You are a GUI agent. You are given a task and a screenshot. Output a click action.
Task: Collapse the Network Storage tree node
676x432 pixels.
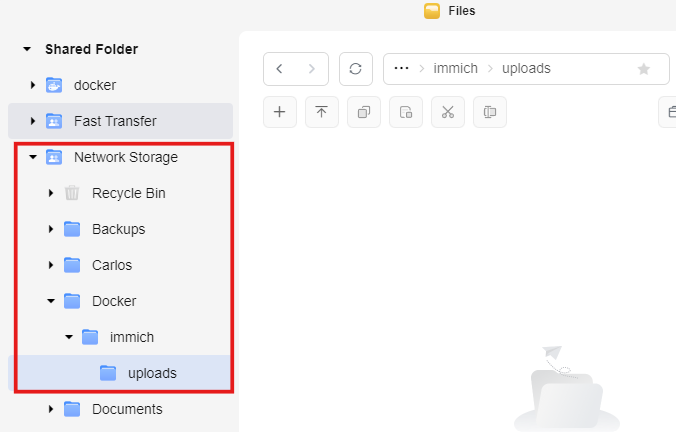click(33, 157)
